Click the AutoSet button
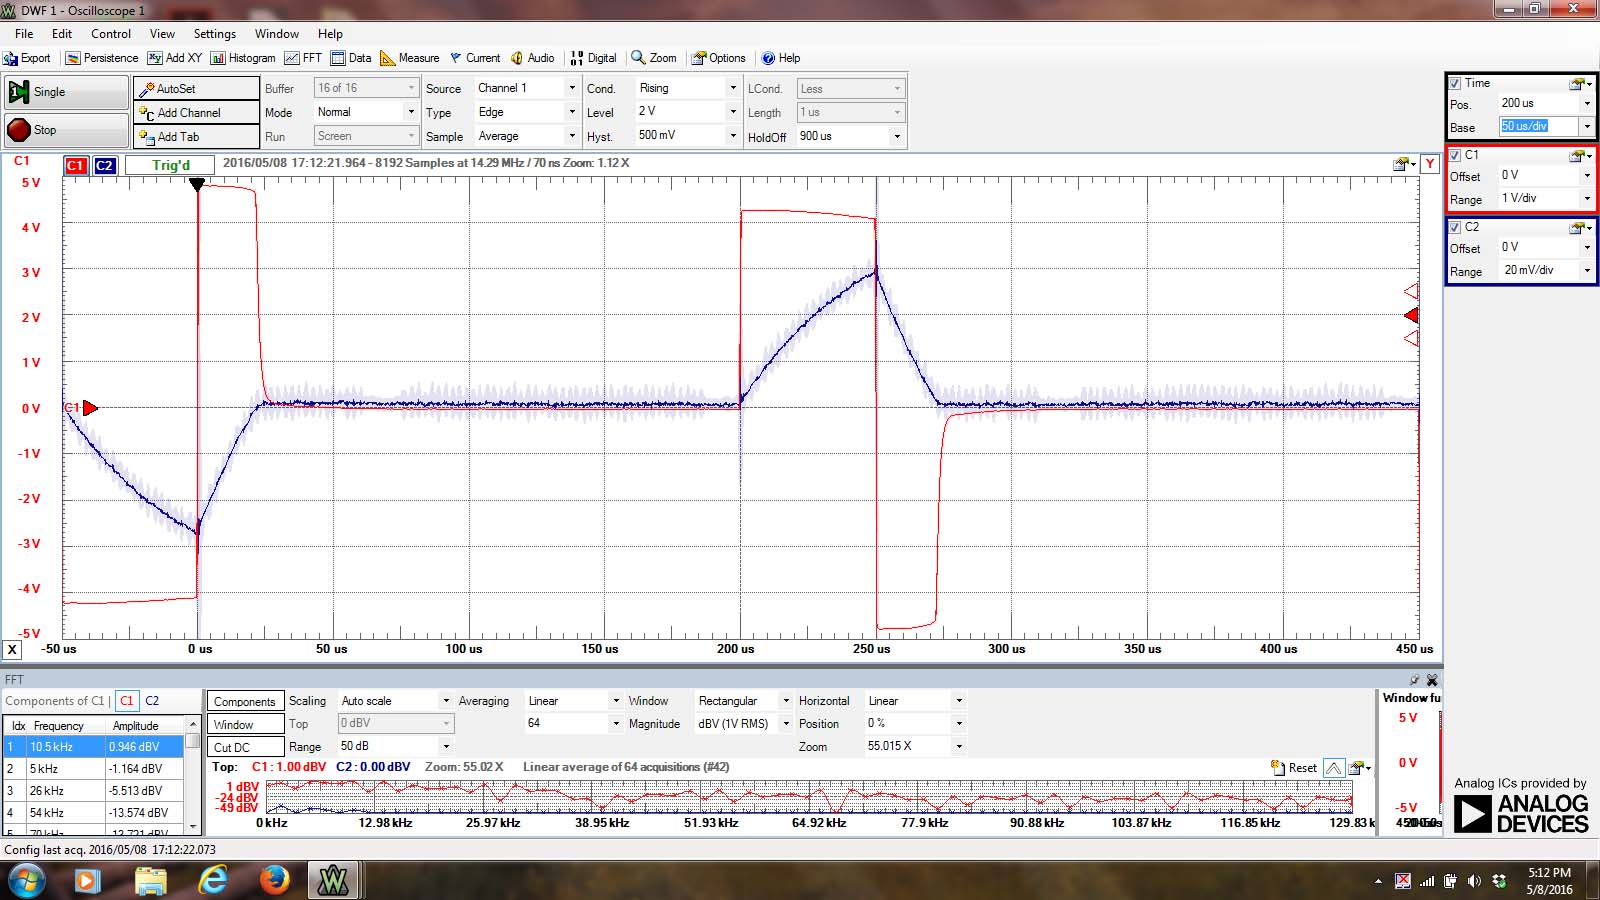The width and height of the screenshot is (1600, 900). coord(196,89)
